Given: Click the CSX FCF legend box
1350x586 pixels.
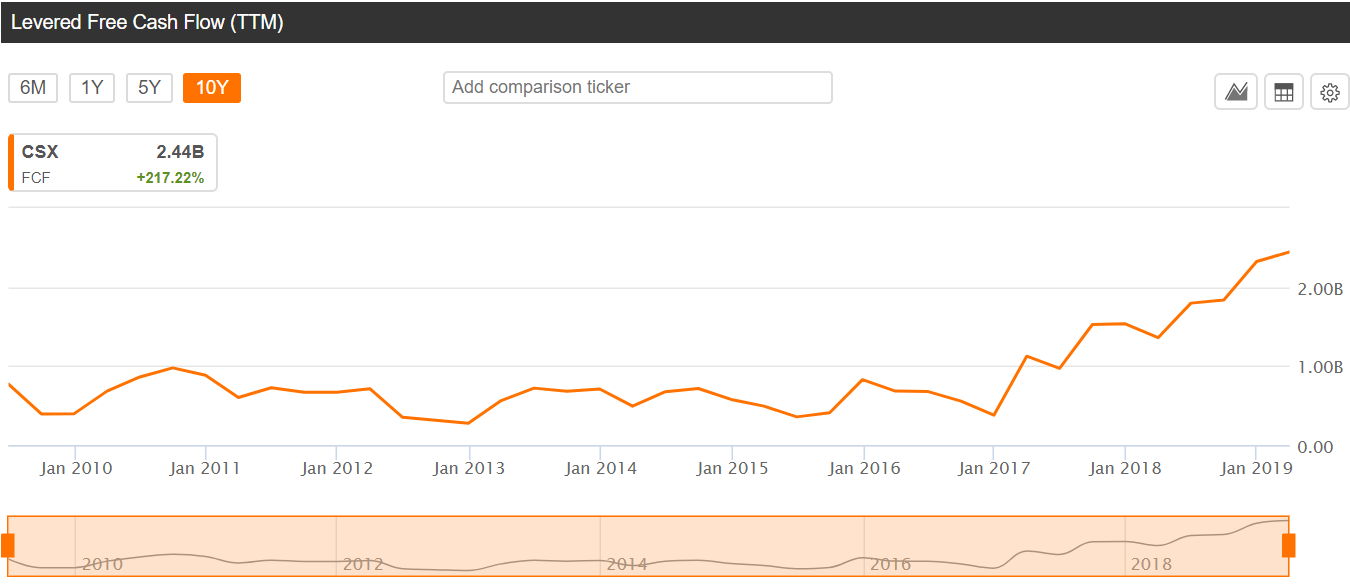Looking at the screenshot, I should (x=113, y=162).
